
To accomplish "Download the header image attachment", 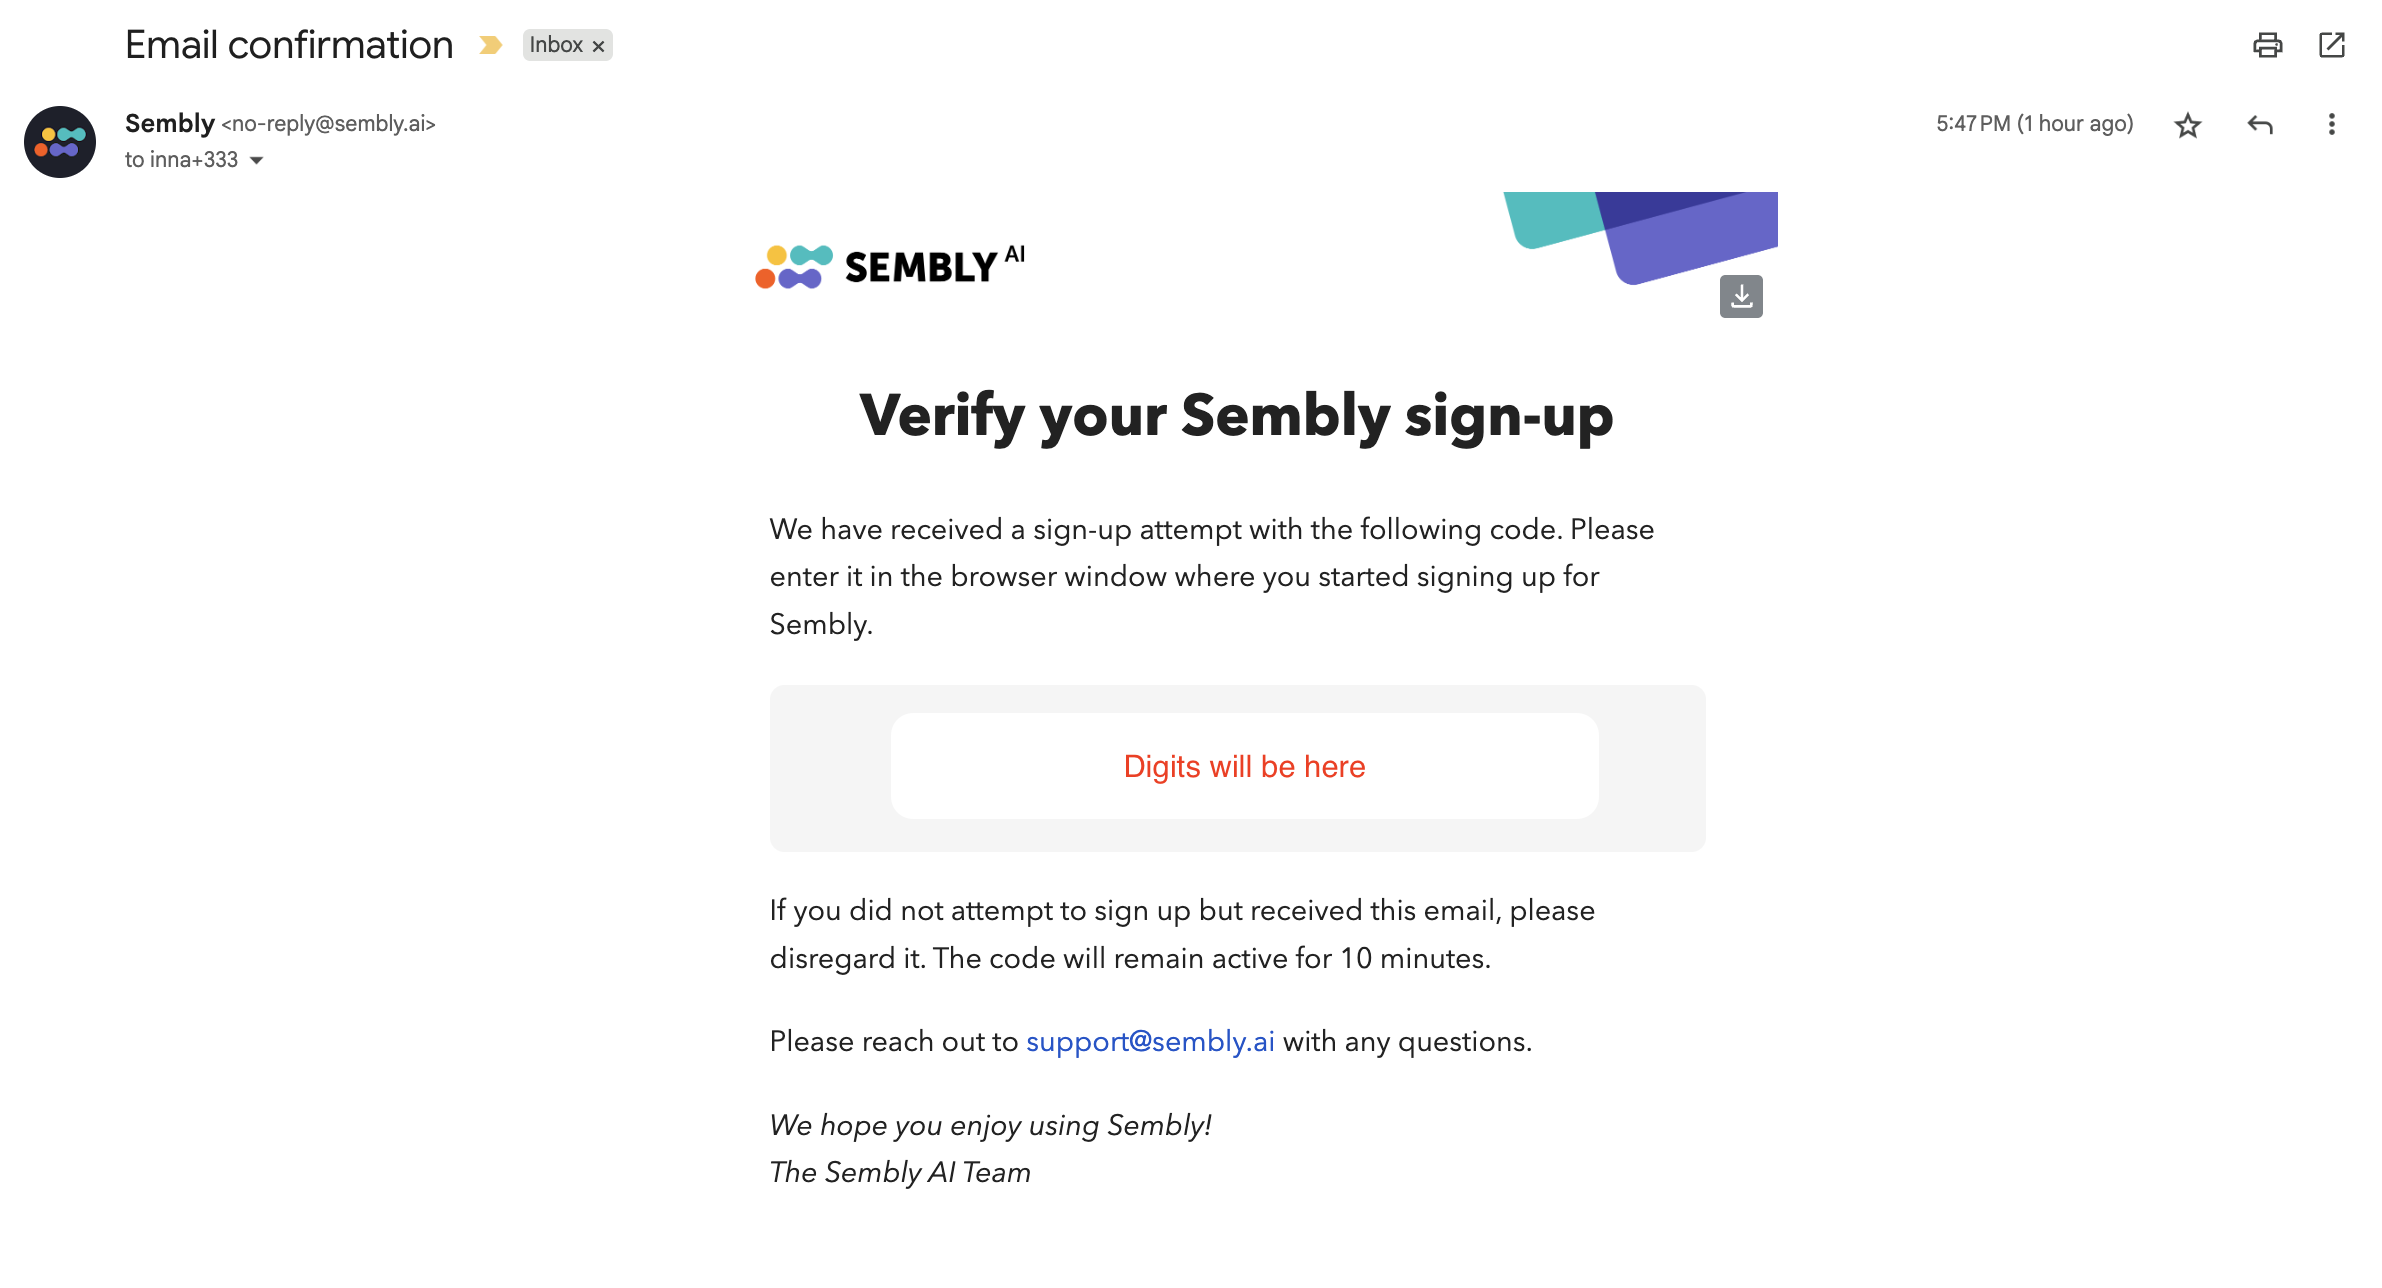I will coord(1741,296).
